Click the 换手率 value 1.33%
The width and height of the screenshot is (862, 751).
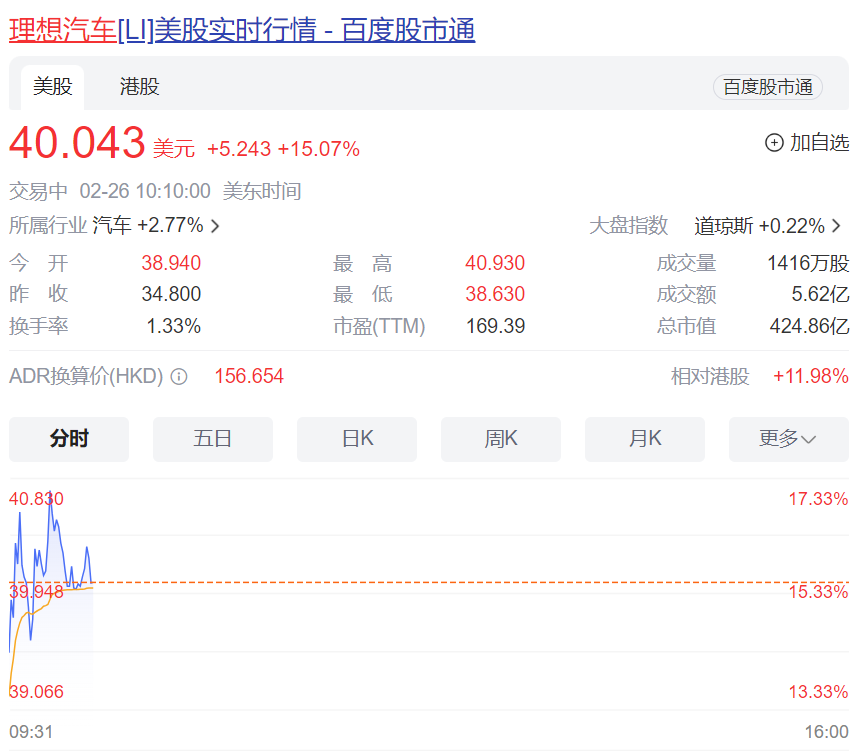(x=174, y=326)
